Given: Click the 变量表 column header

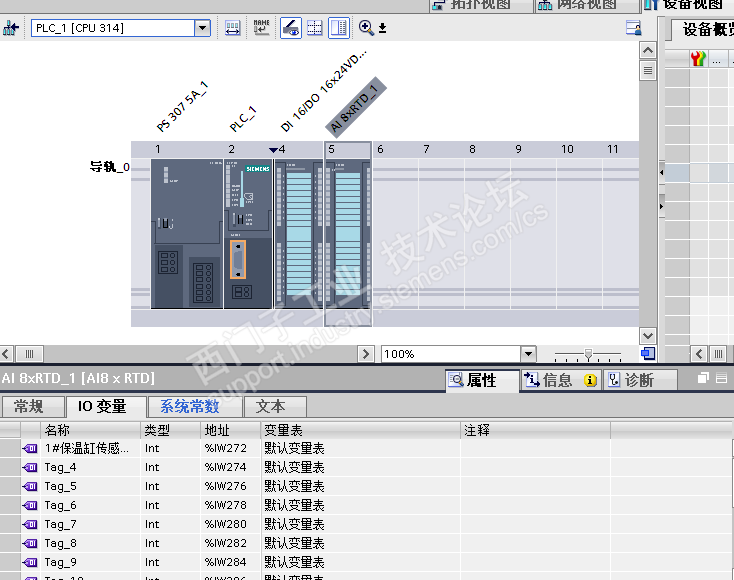Looking at the screenshot, I should (x=360, y=430).
